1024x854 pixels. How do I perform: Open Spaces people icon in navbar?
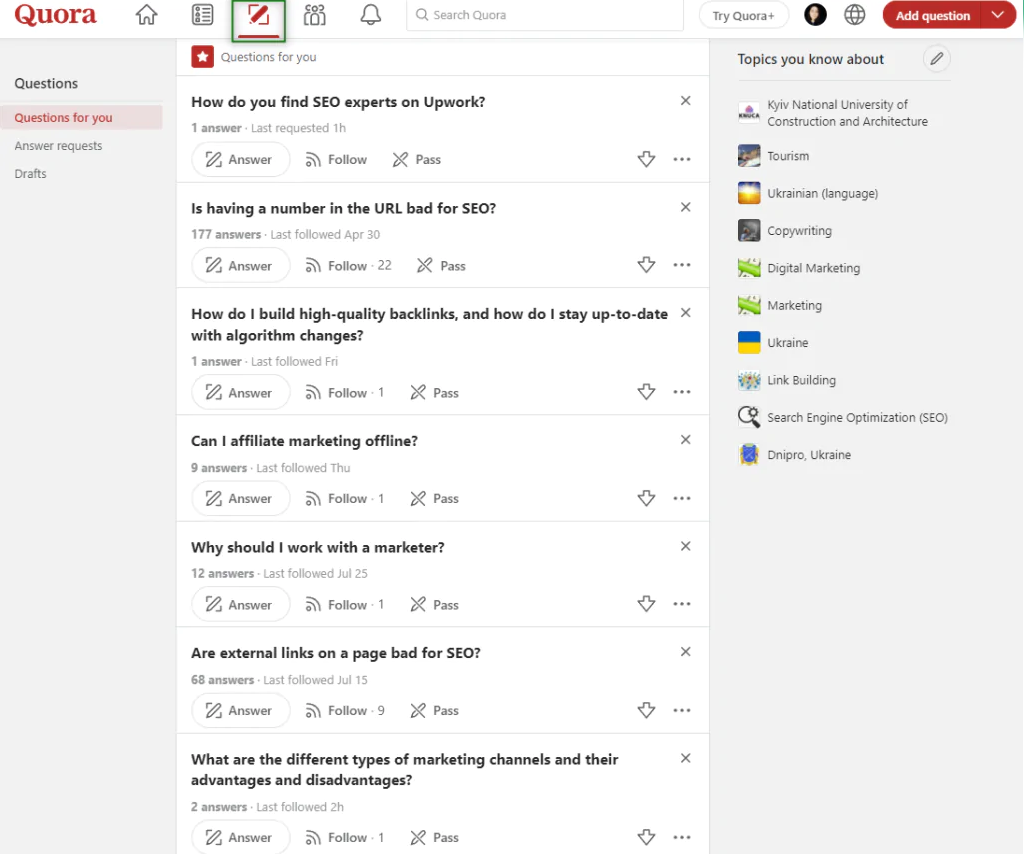pyautogui.click(x=315, y=15)
